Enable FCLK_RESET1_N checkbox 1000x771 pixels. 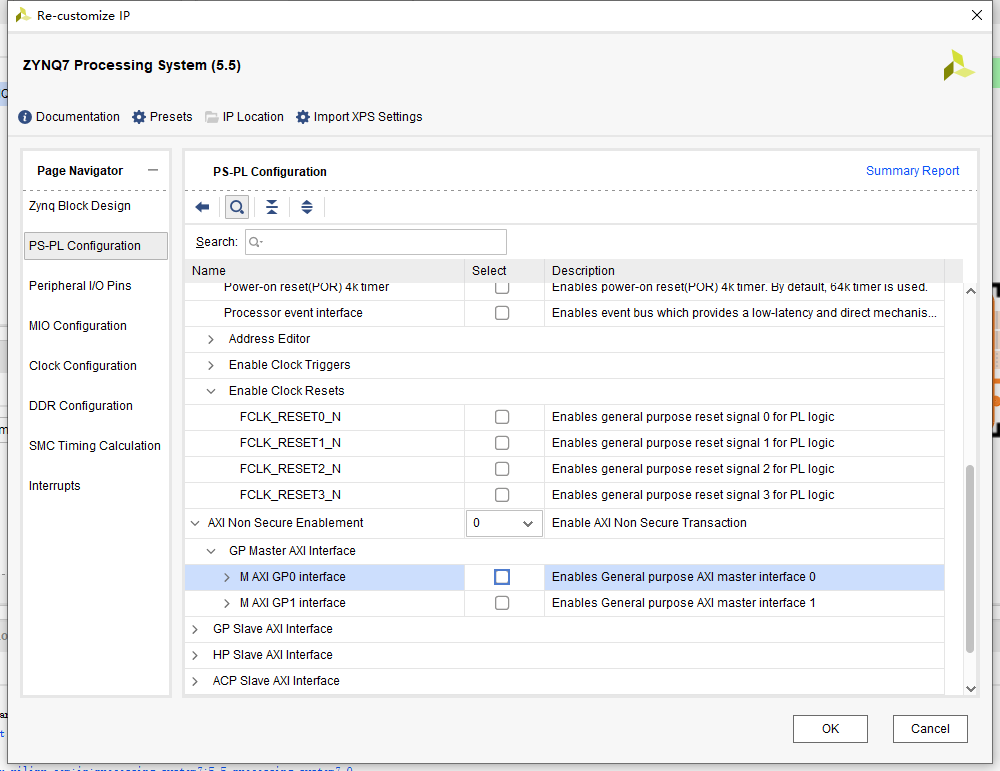(x=502, y=443)
